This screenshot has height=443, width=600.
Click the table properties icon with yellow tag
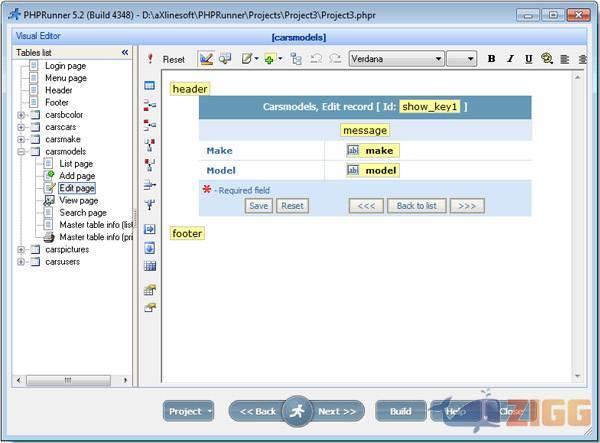click(x=150, y=290)
